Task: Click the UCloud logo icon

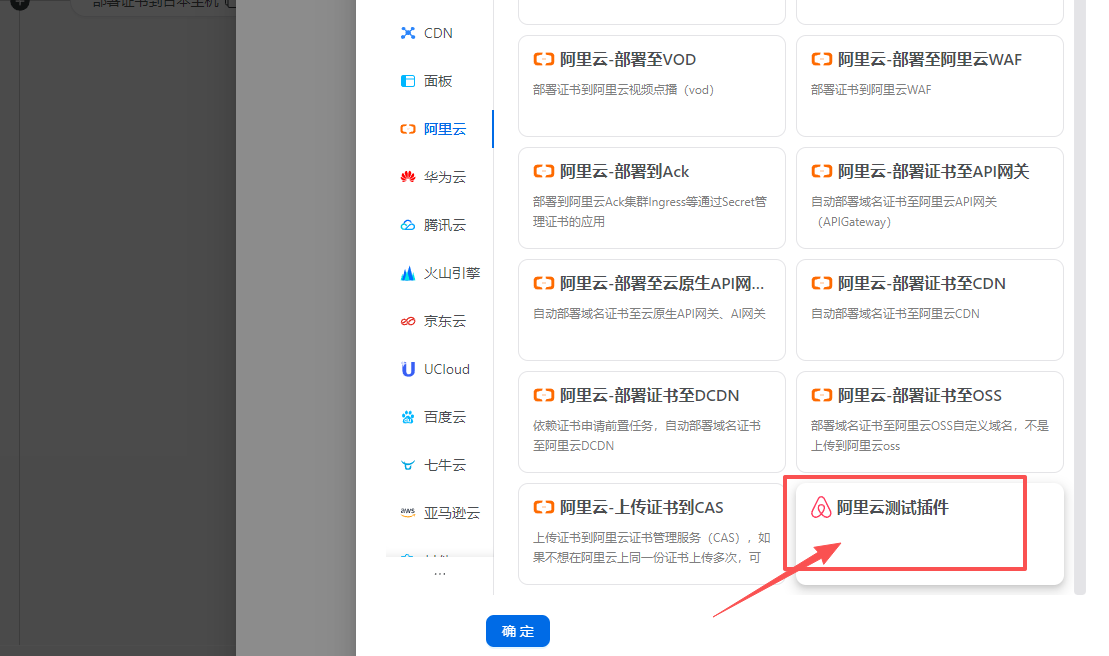Action: pos(408,369)
